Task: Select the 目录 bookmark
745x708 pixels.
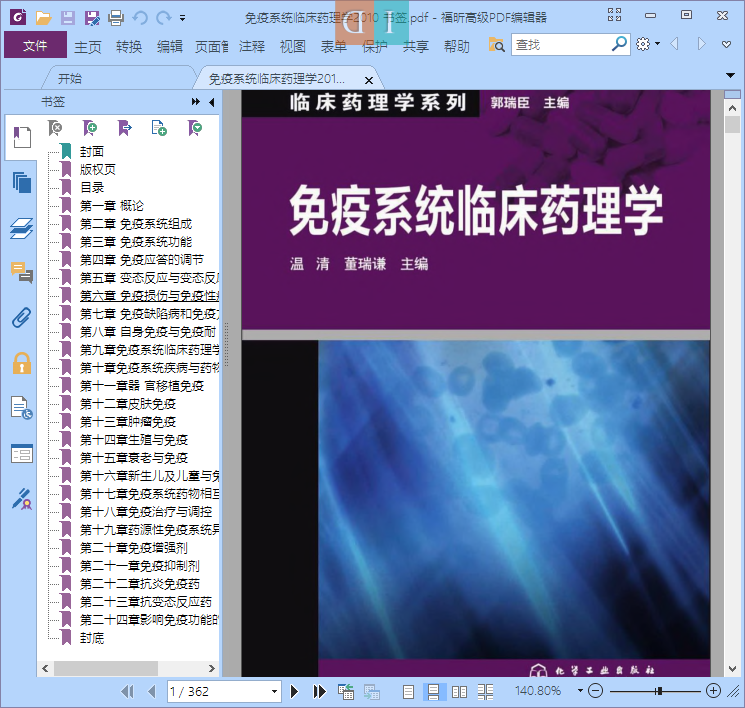Action: pyautogui.click(x=92, y=188)
